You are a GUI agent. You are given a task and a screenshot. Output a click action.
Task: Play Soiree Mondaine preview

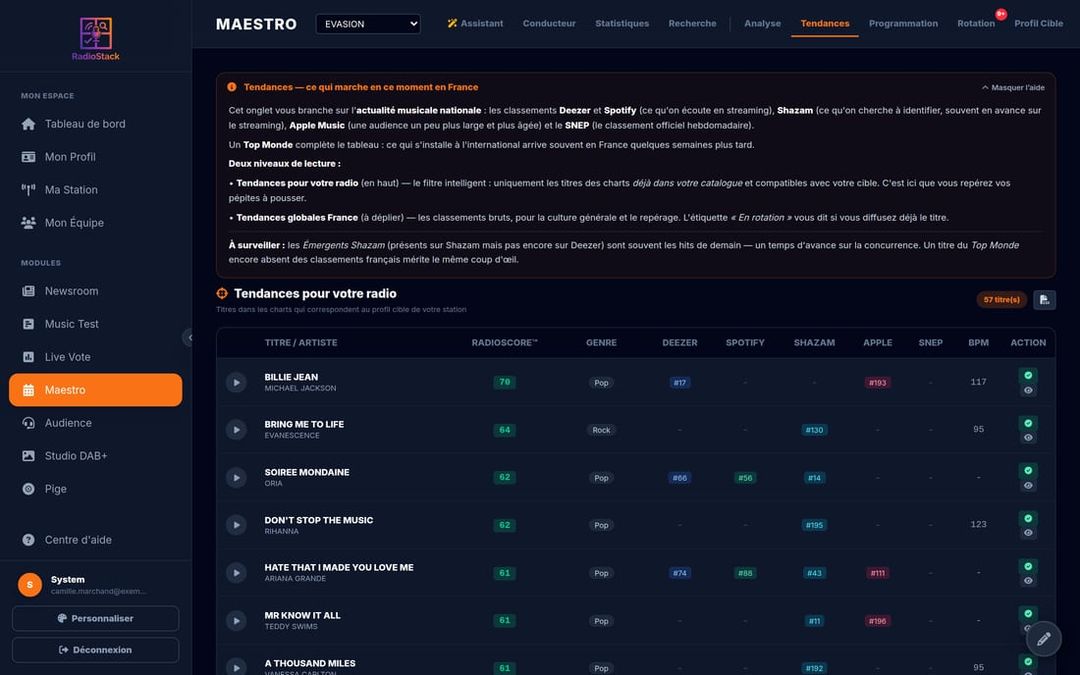click(236, 477)
